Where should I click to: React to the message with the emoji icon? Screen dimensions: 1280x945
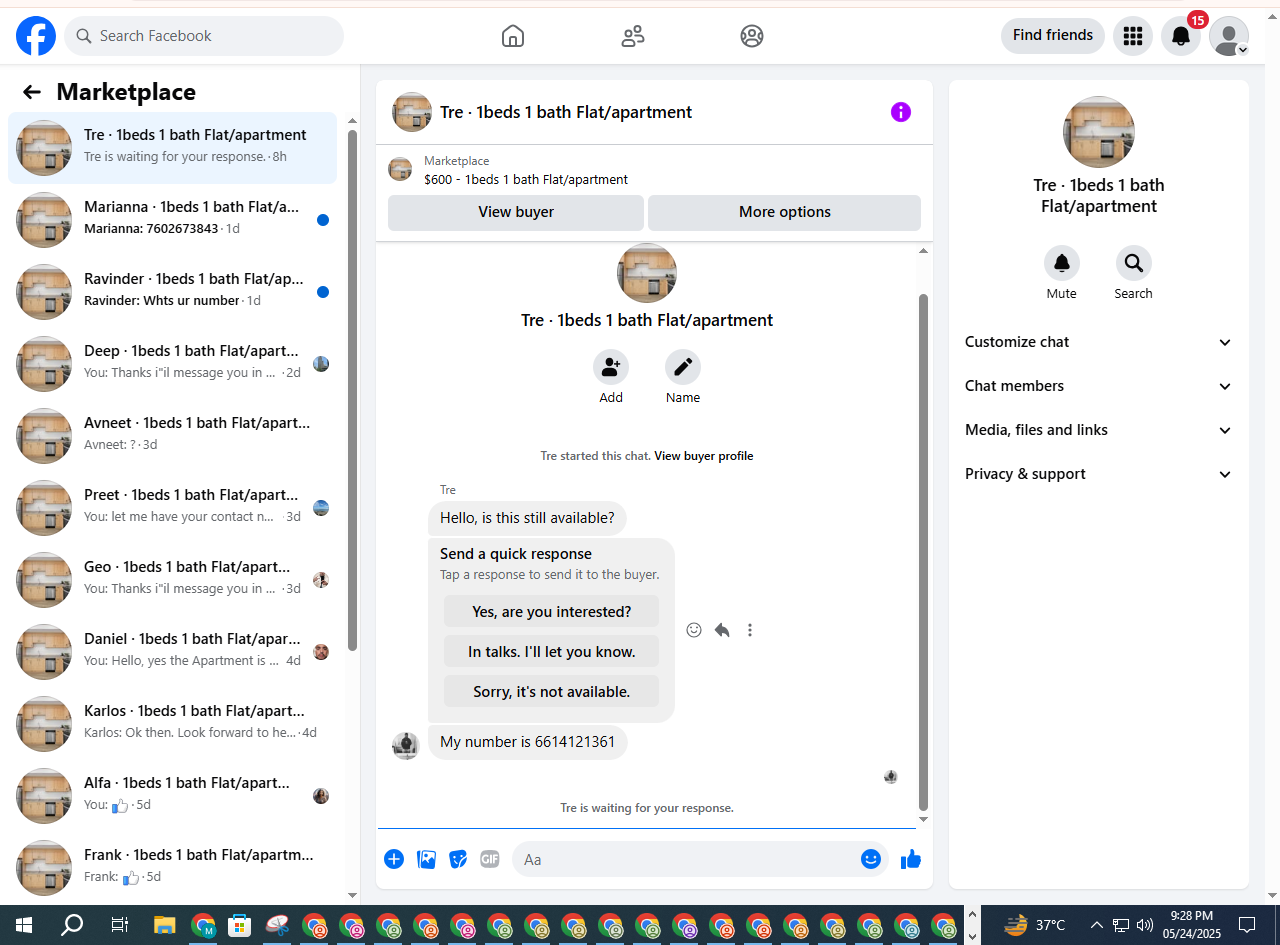click(694, 630)
